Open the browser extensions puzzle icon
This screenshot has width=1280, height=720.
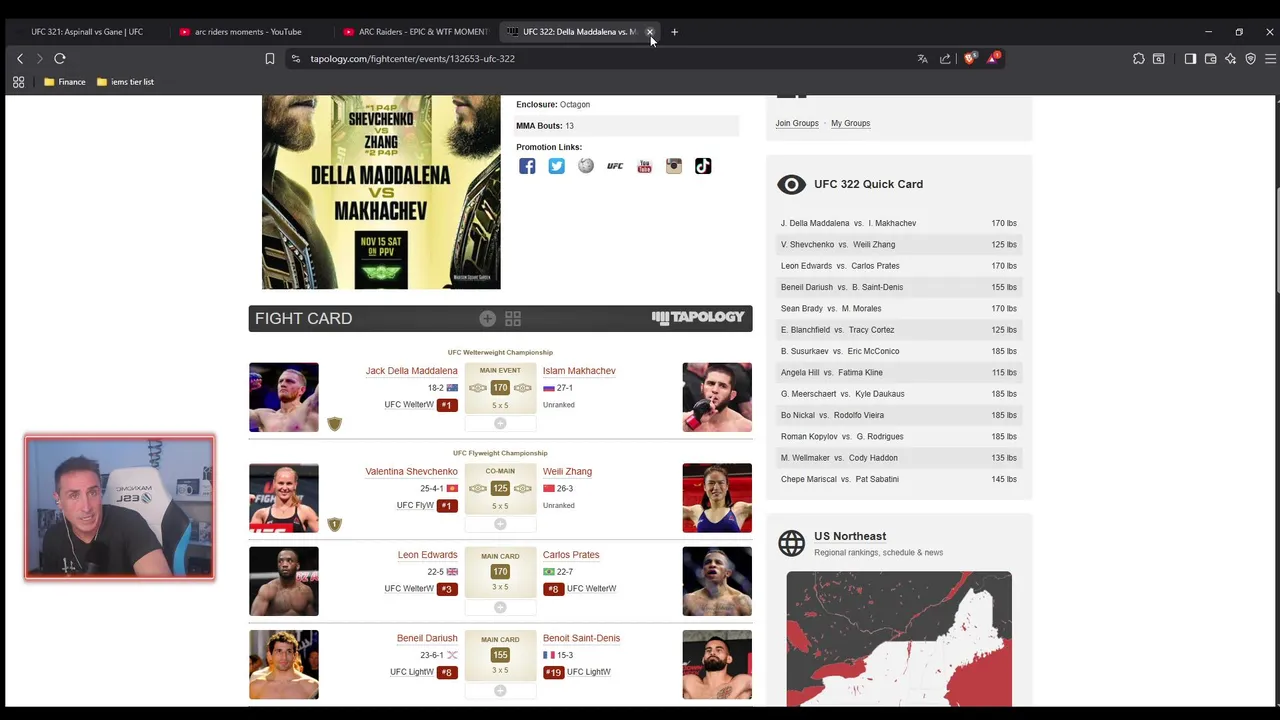click(x=1139, y=59)
